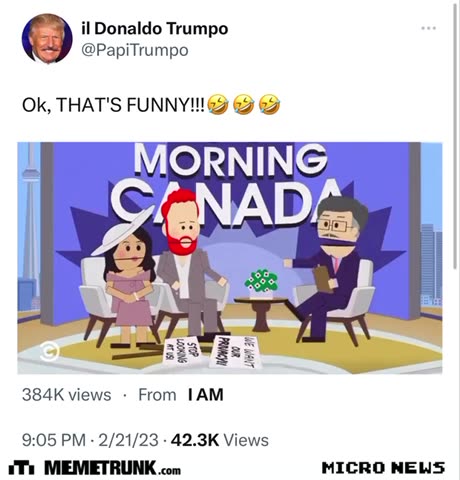Image resolution: width=460 pixels, height=480 pixels.
Task: Click the round profile avatar photo
Action: [x=47, y=39]
